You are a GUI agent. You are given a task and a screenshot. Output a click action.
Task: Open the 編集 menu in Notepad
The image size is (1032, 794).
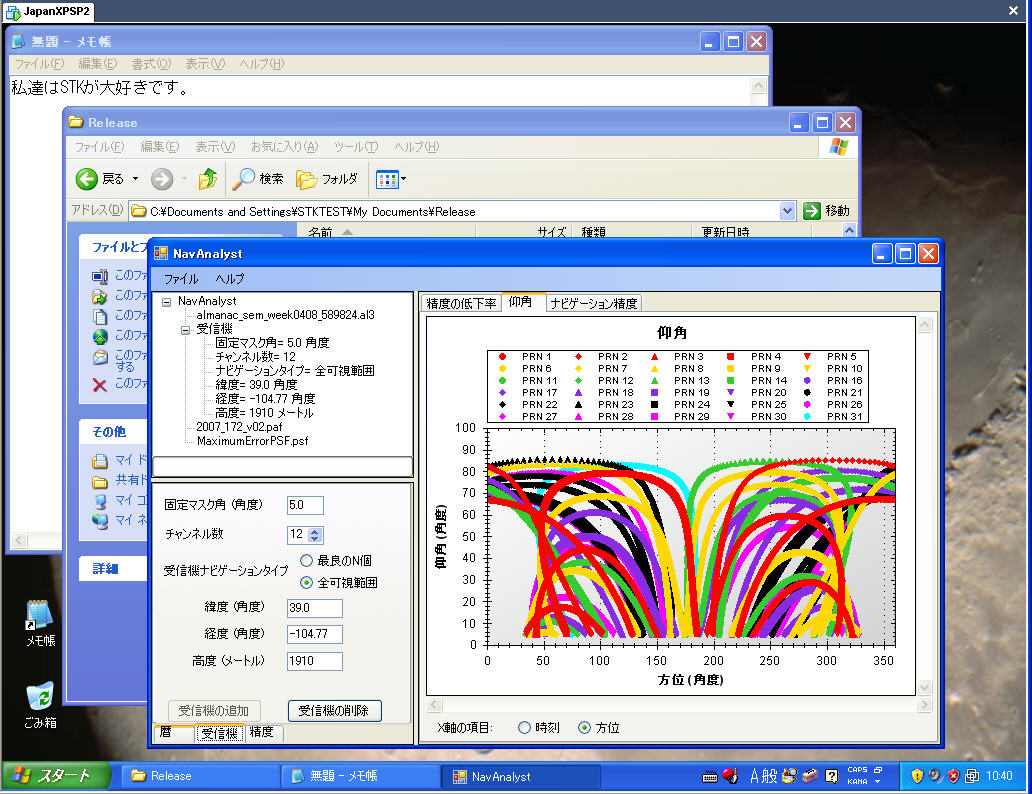coord(97,64)
